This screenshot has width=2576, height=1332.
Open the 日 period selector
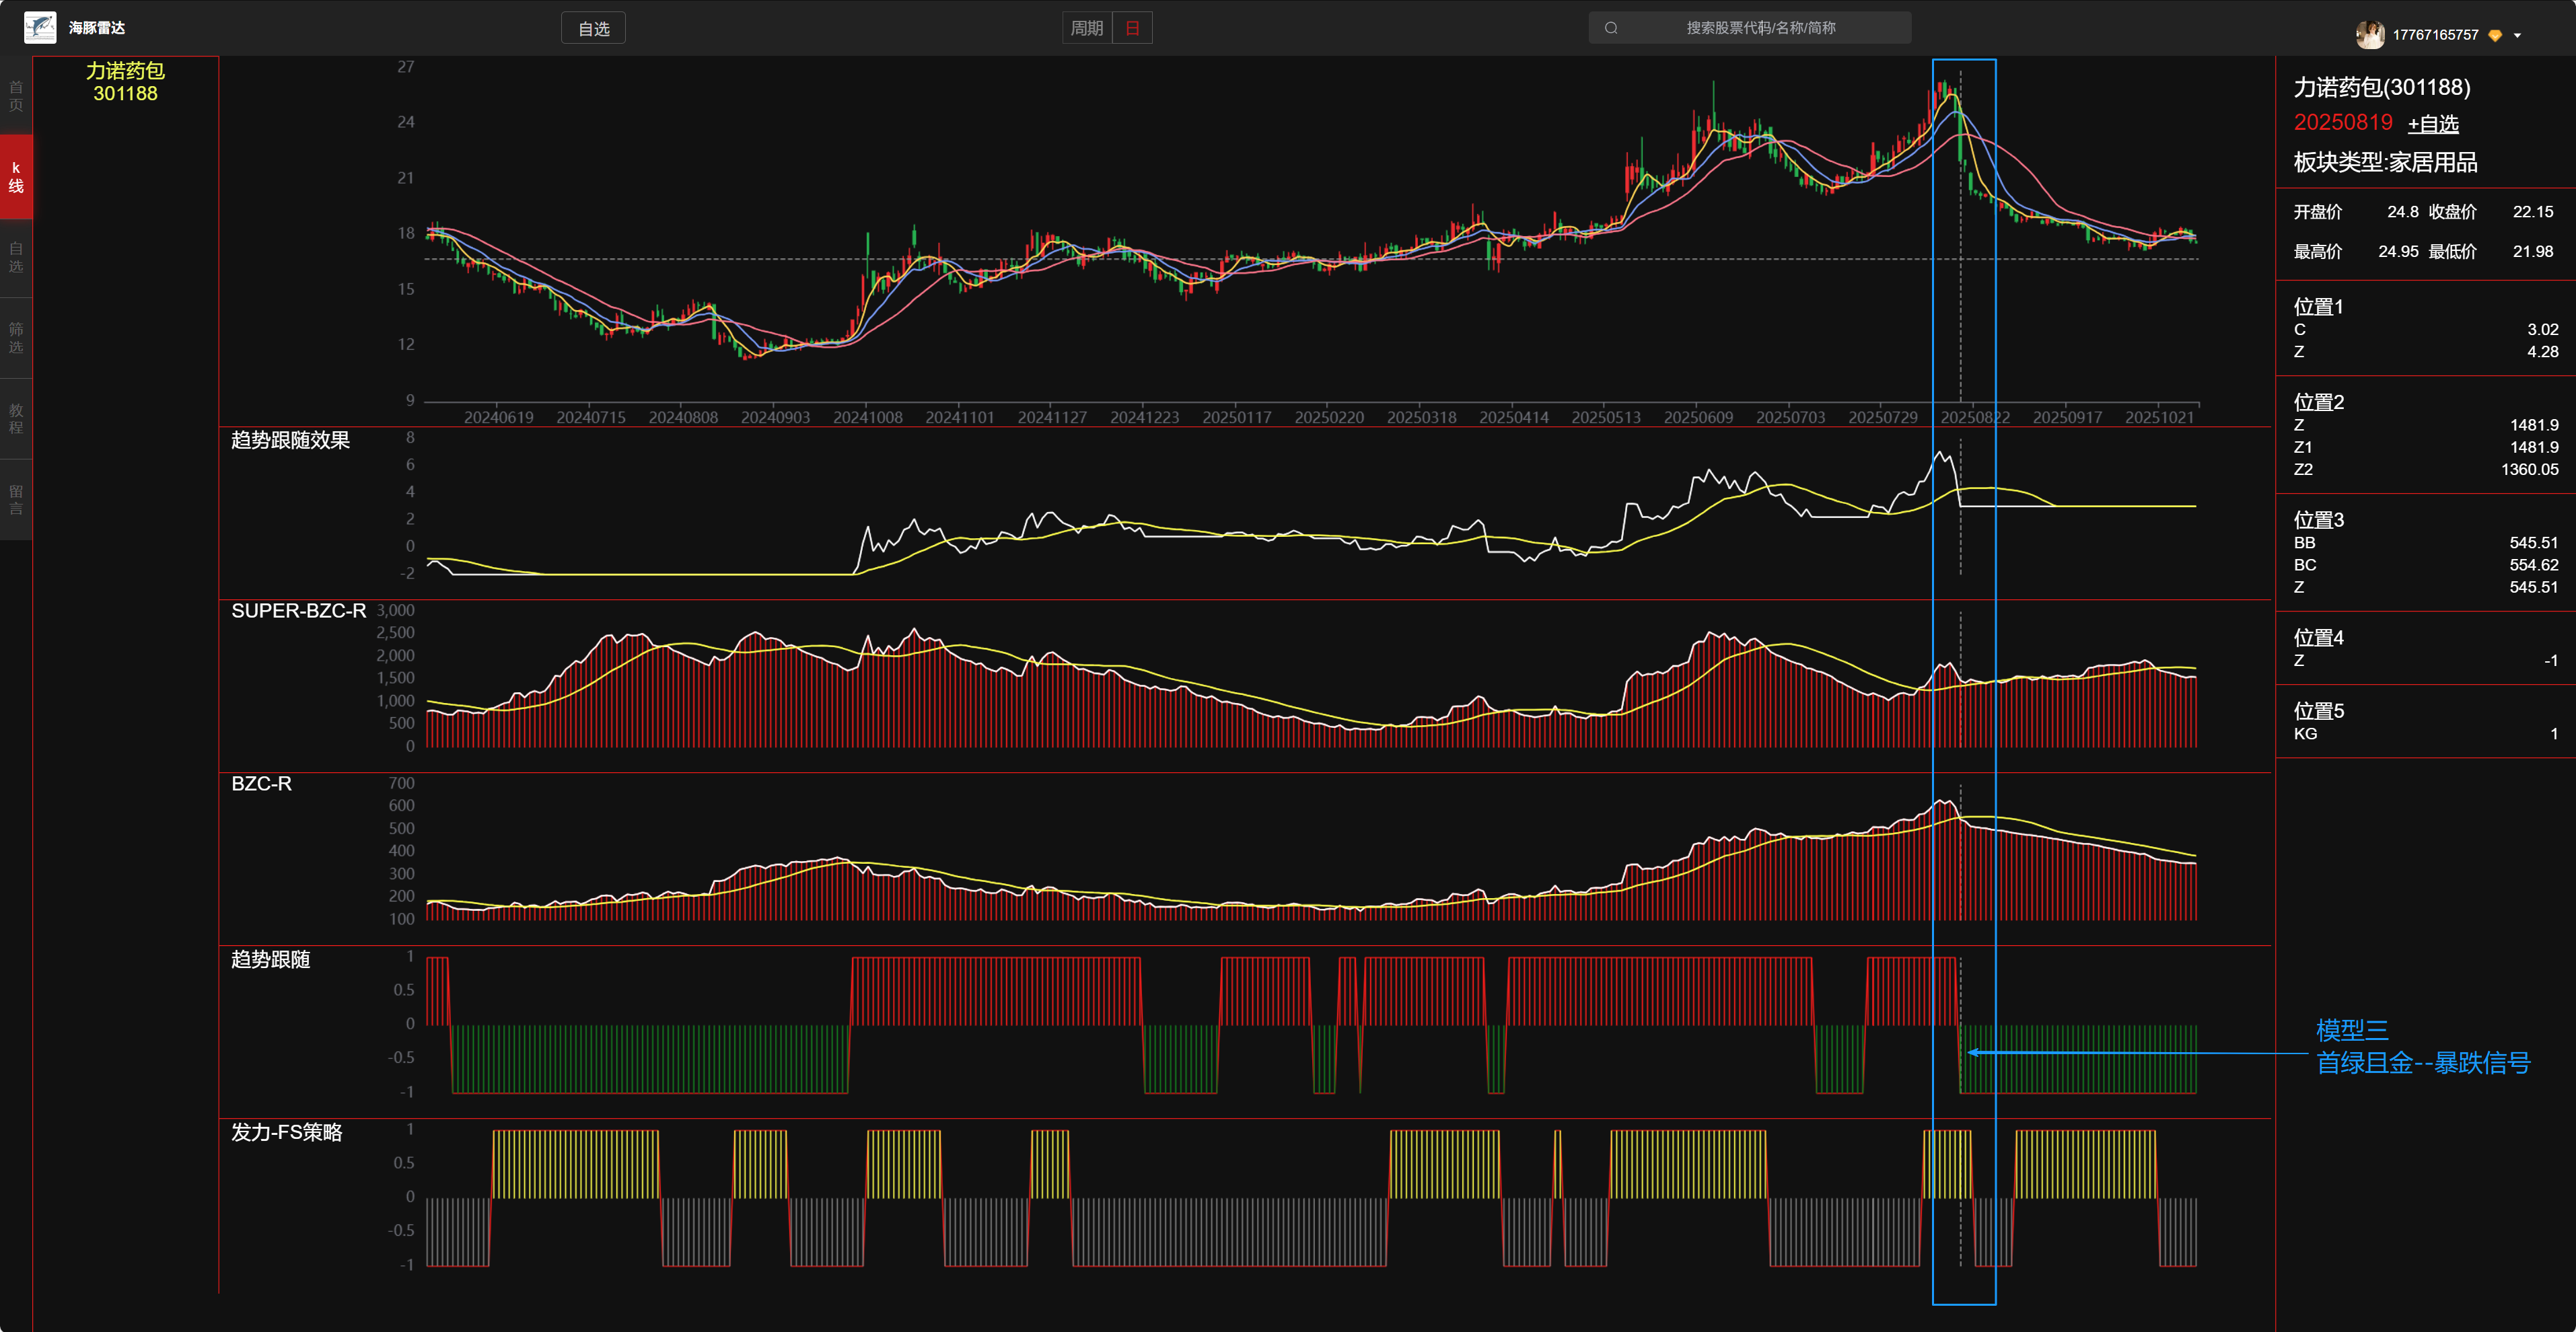tap(1132, 28)
